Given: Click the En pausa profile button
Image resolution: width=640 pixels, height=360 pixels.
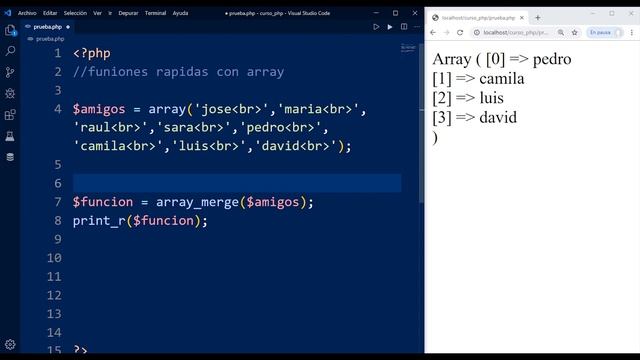Looking at the screenshot, I should (x=605, y=32).
